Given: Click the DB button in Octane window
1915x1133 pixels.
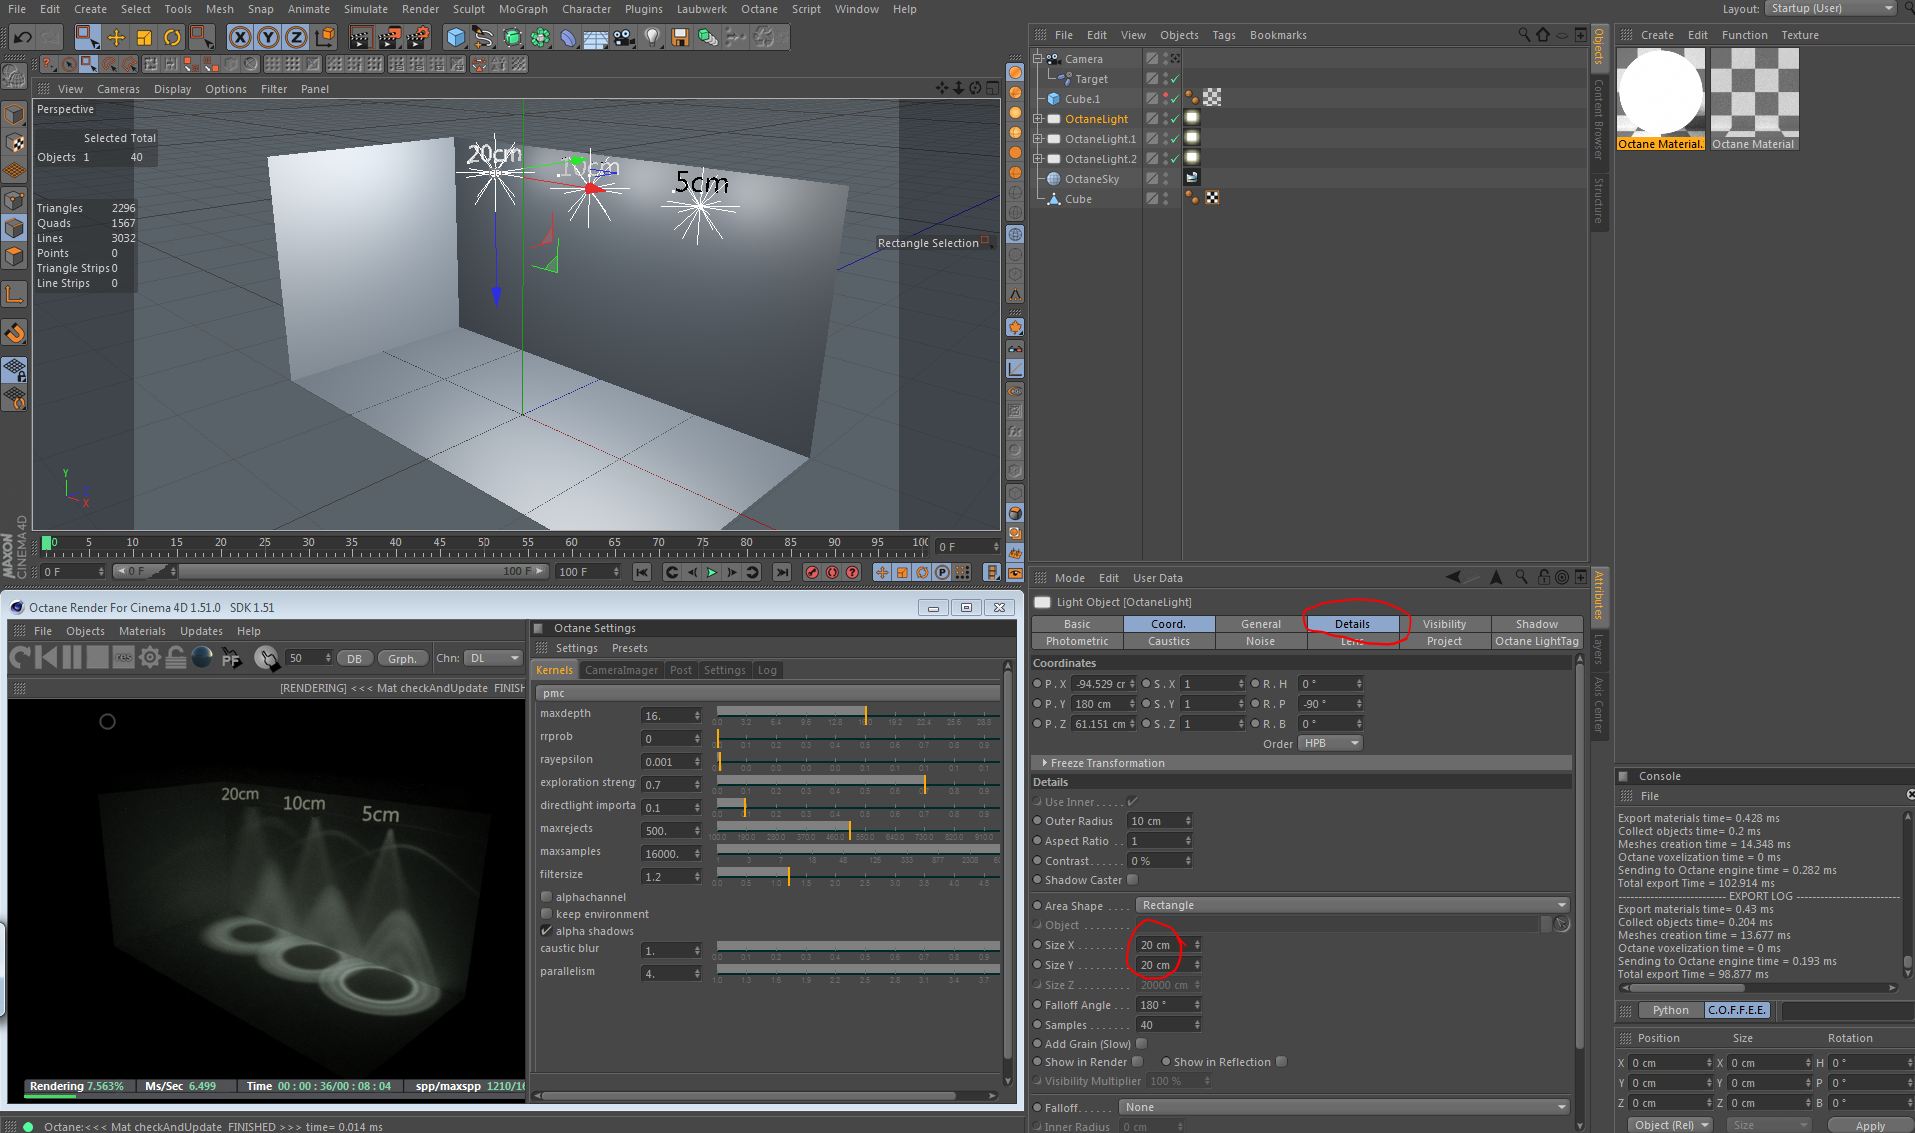Looking at the screenshot, I should [x=355, y=658].
